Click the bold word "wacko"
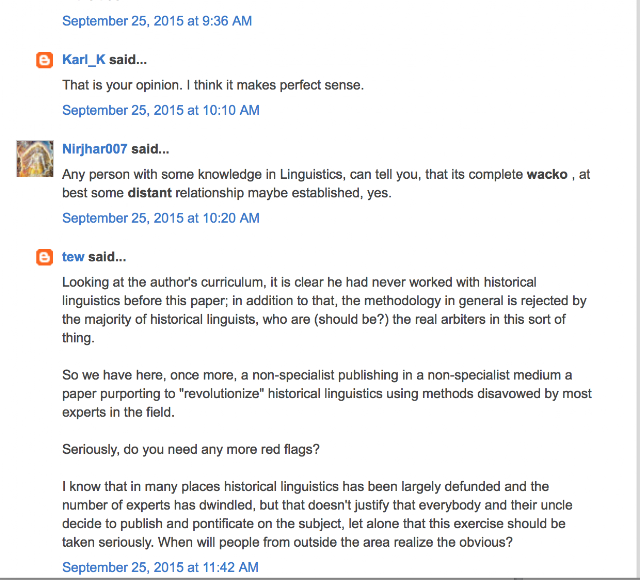 click(551, 174)
